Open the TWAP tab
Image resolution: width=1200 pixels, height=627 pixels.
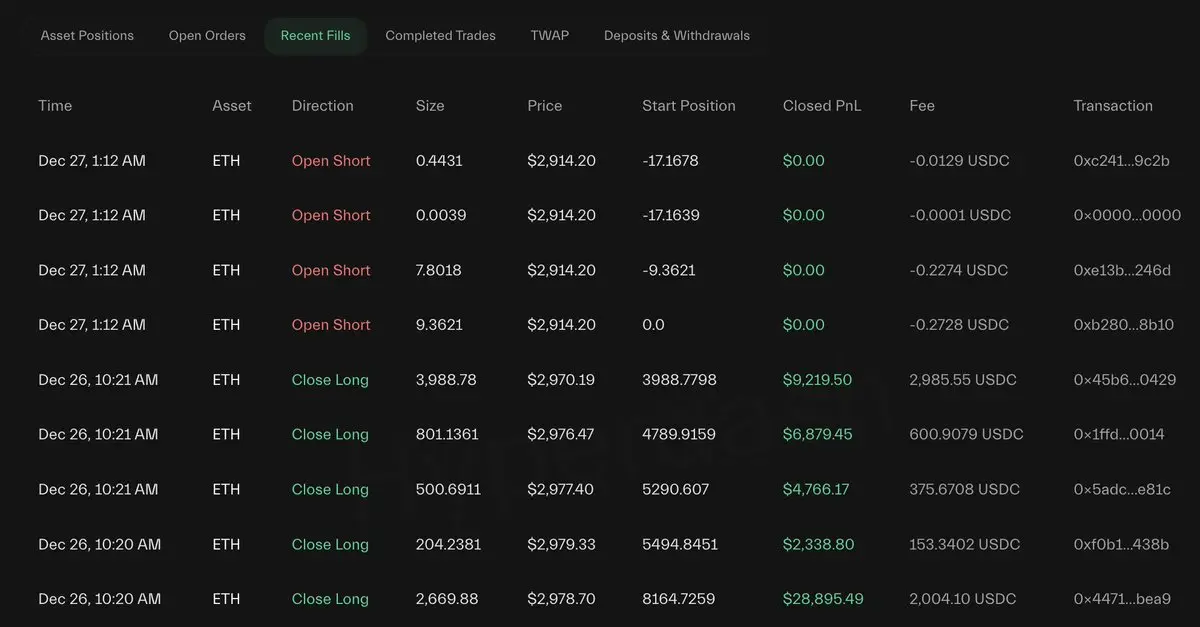[550, 36]
